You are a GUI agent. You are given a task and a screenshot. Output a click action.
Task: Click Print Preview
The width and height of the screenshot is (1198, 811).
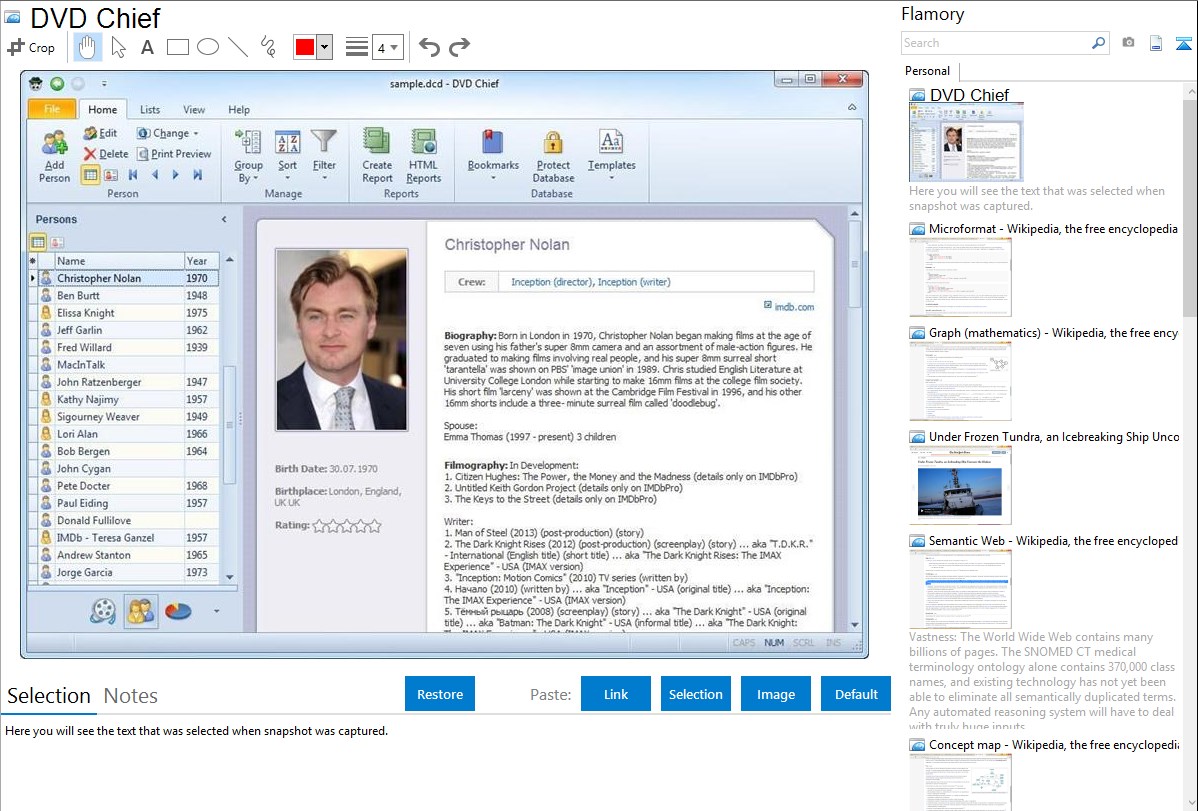click(174, 154)
